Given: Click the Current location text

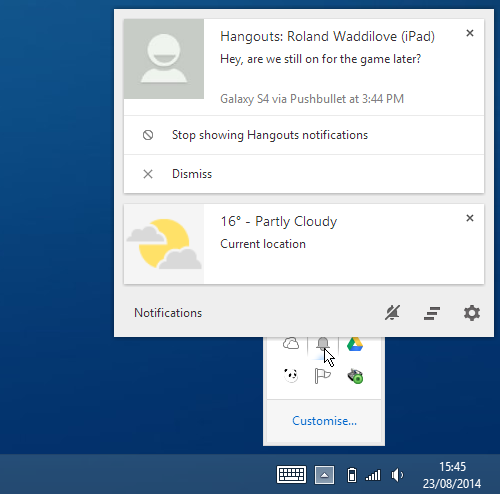Looking at the screenshot, I should click(263, 244).
